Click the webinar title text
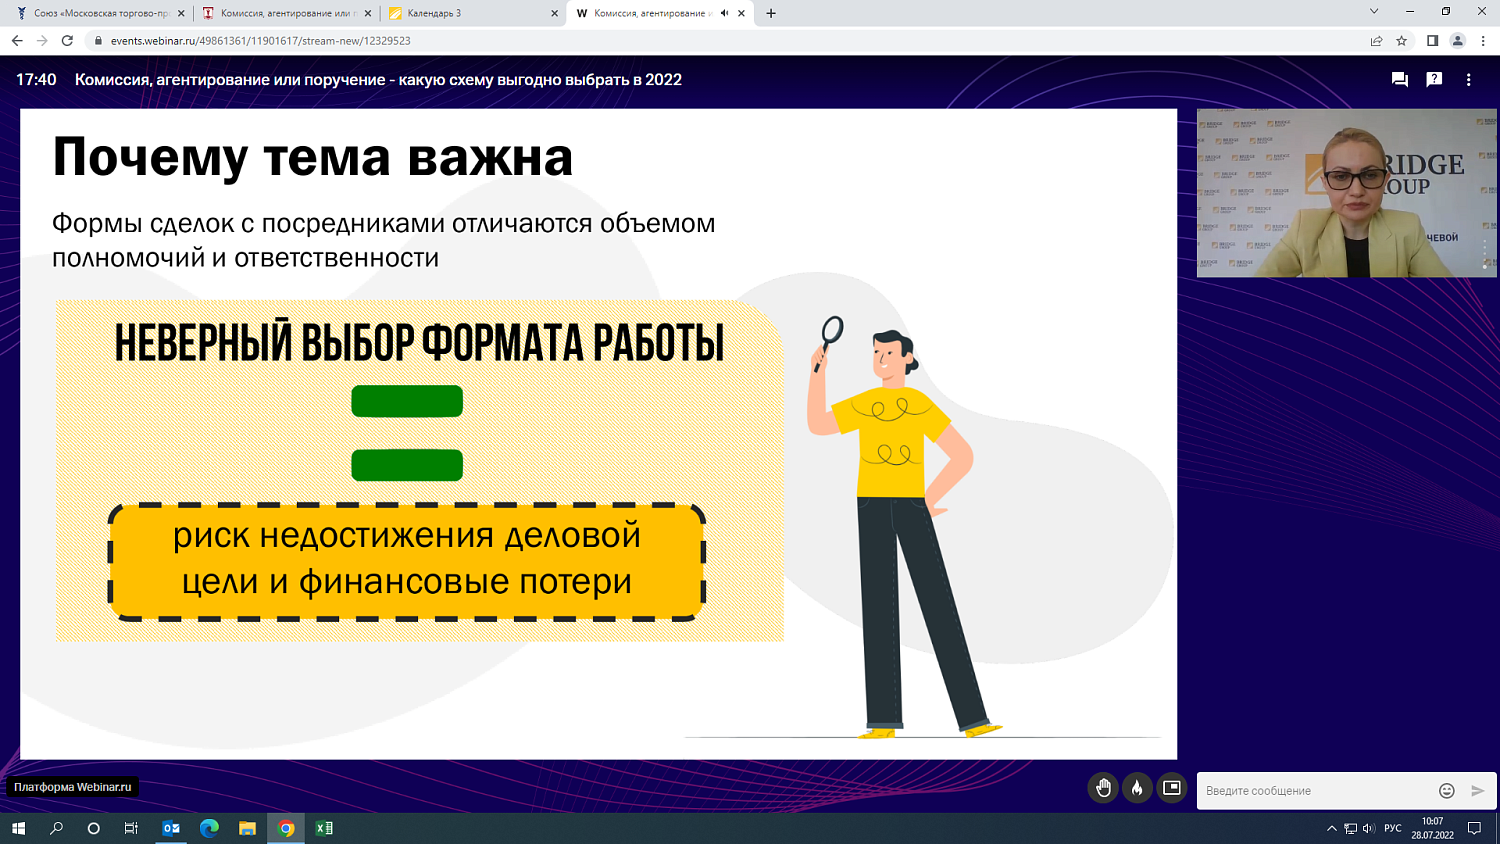Viewport: 1500px width, 844px height. 378,80
